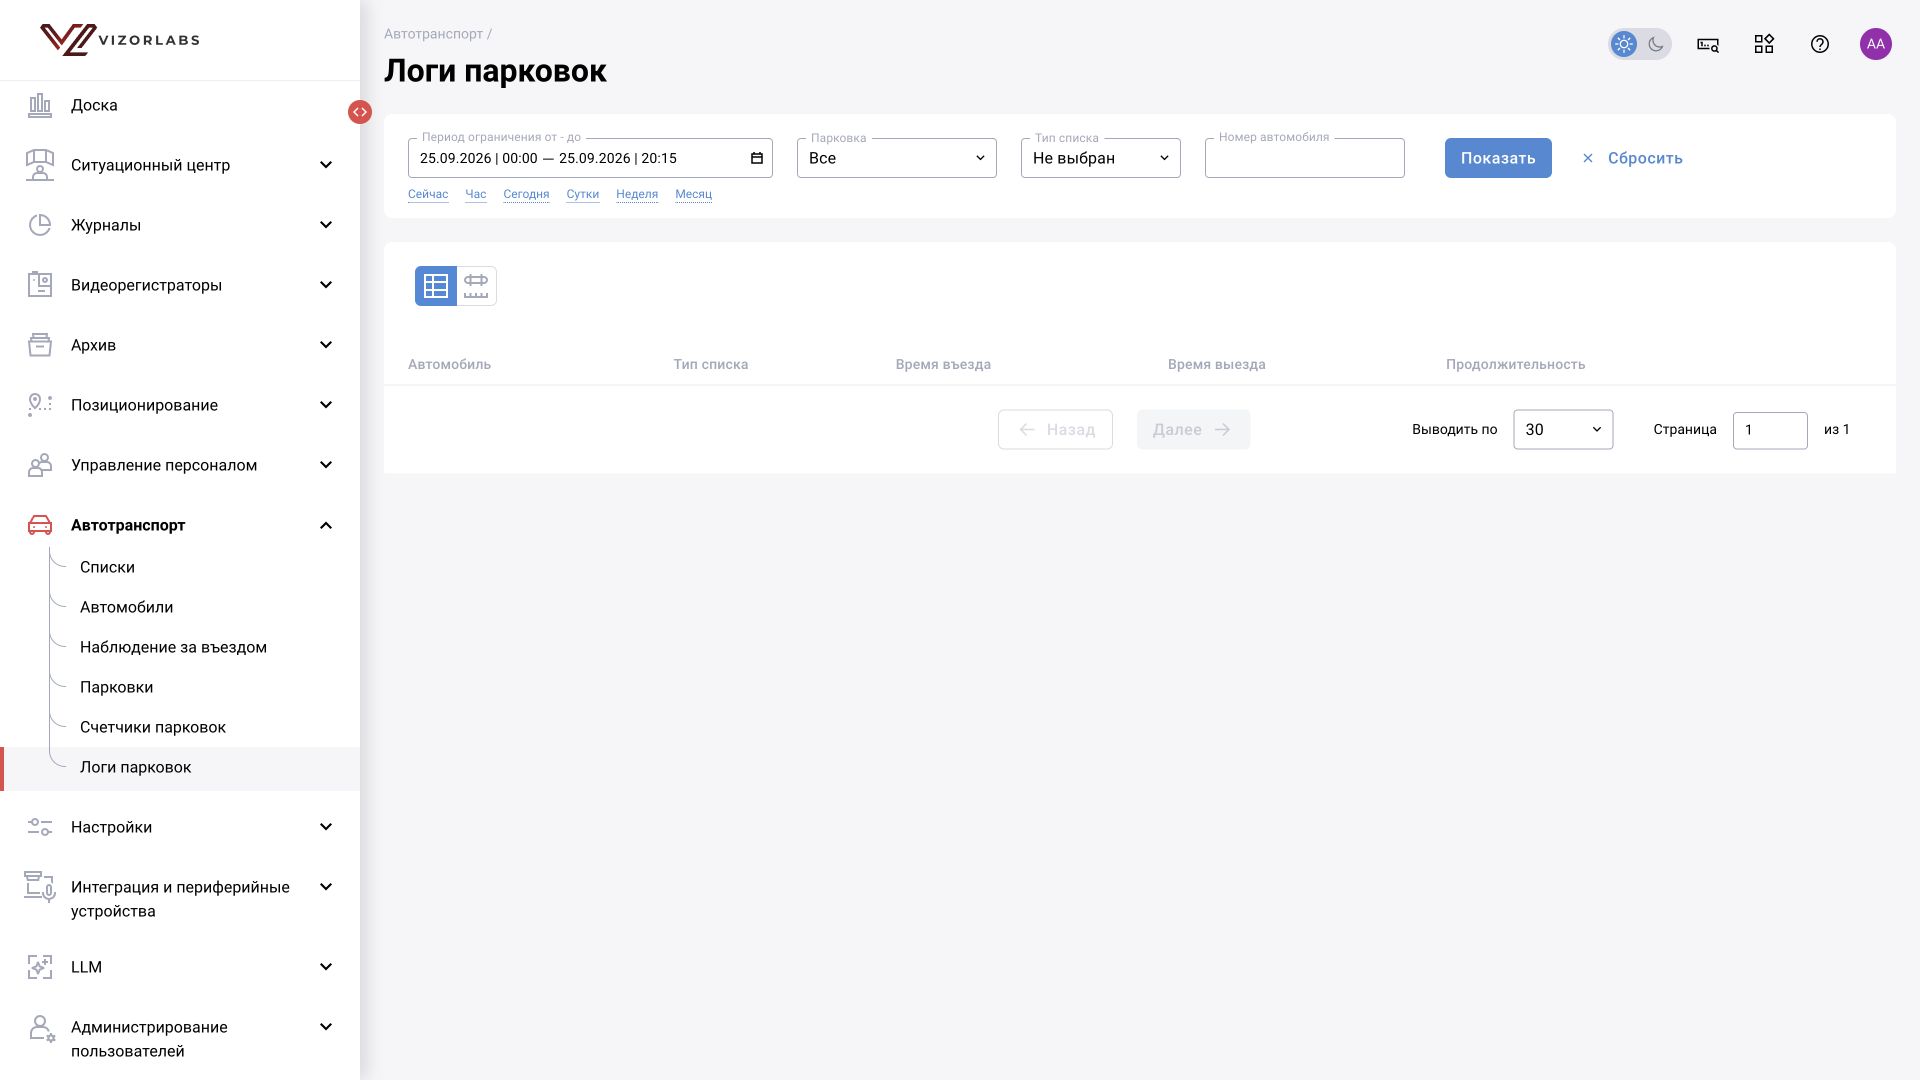Click the Журналы pie chart icon
The width and height of the screenshot is (1920, 1080).
coord(40,225)
